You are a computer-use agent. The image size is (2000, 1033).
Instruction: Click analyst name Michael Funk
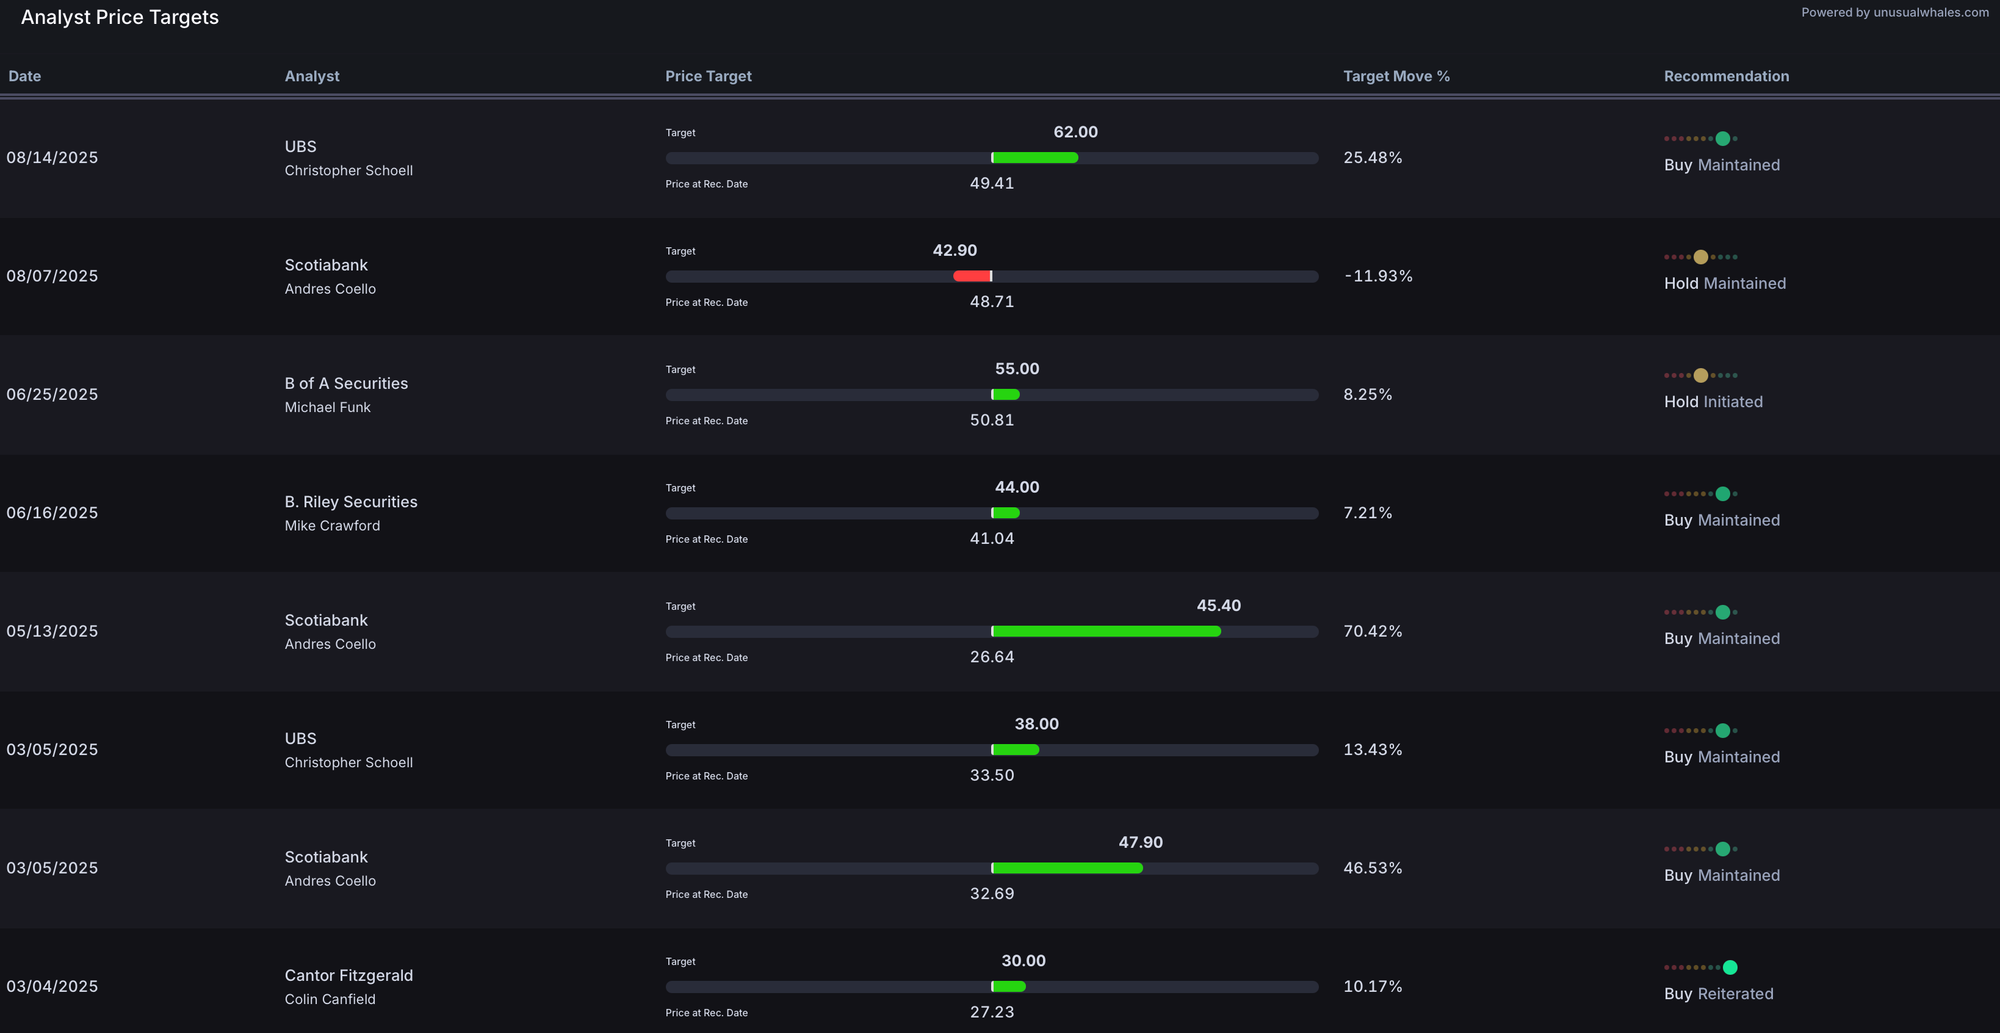pos(327,407)
